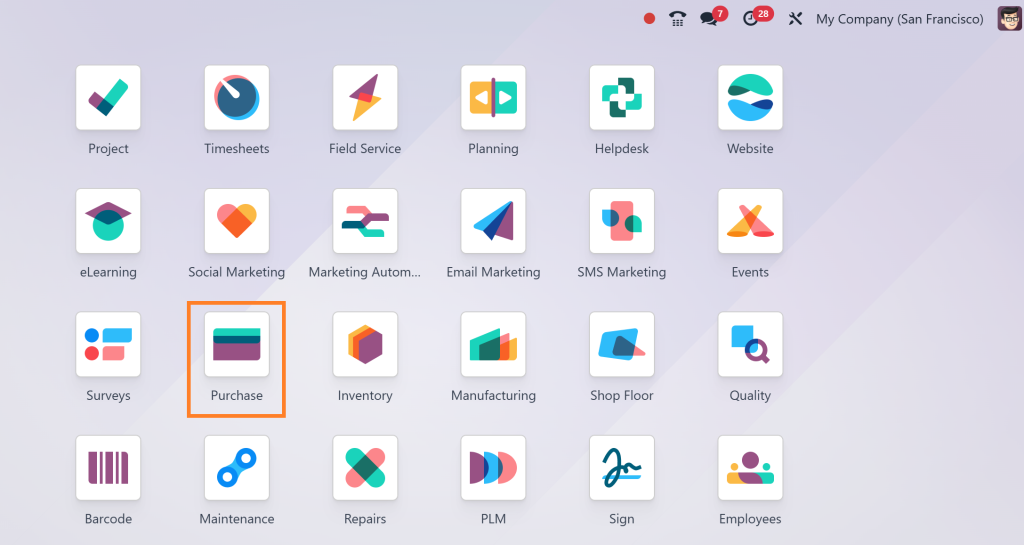Image resolution: width=1024 pixels, height=545 pixels.
Task: Open the eLearning app
Action: coord(108,221)
